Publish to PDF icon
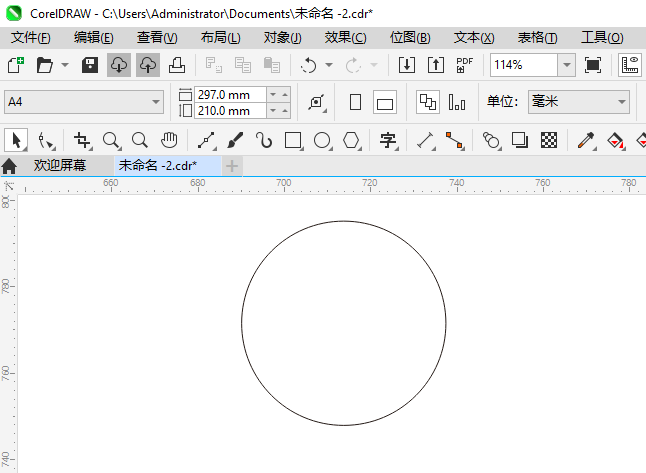This screenshot has width=646, height=473. [x=465, y=65]
